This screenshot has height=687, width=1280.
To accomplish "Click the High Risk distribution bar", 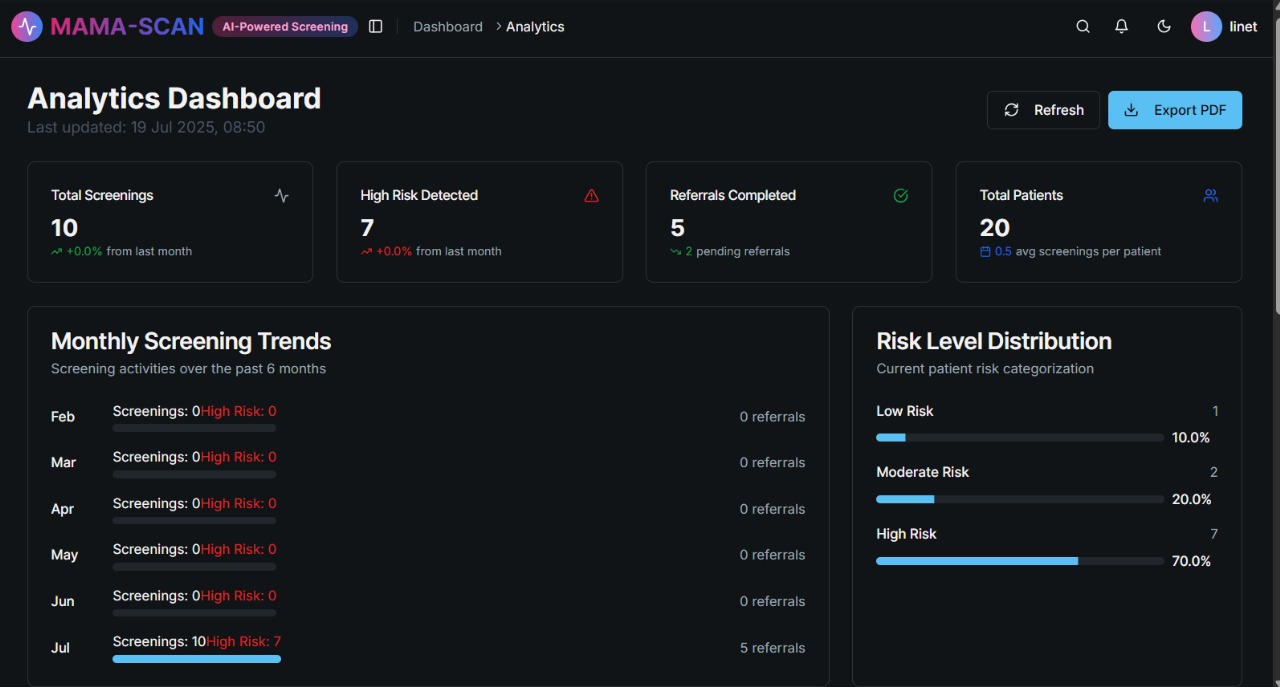I will pyautogui.click(x=1020, y=561).
